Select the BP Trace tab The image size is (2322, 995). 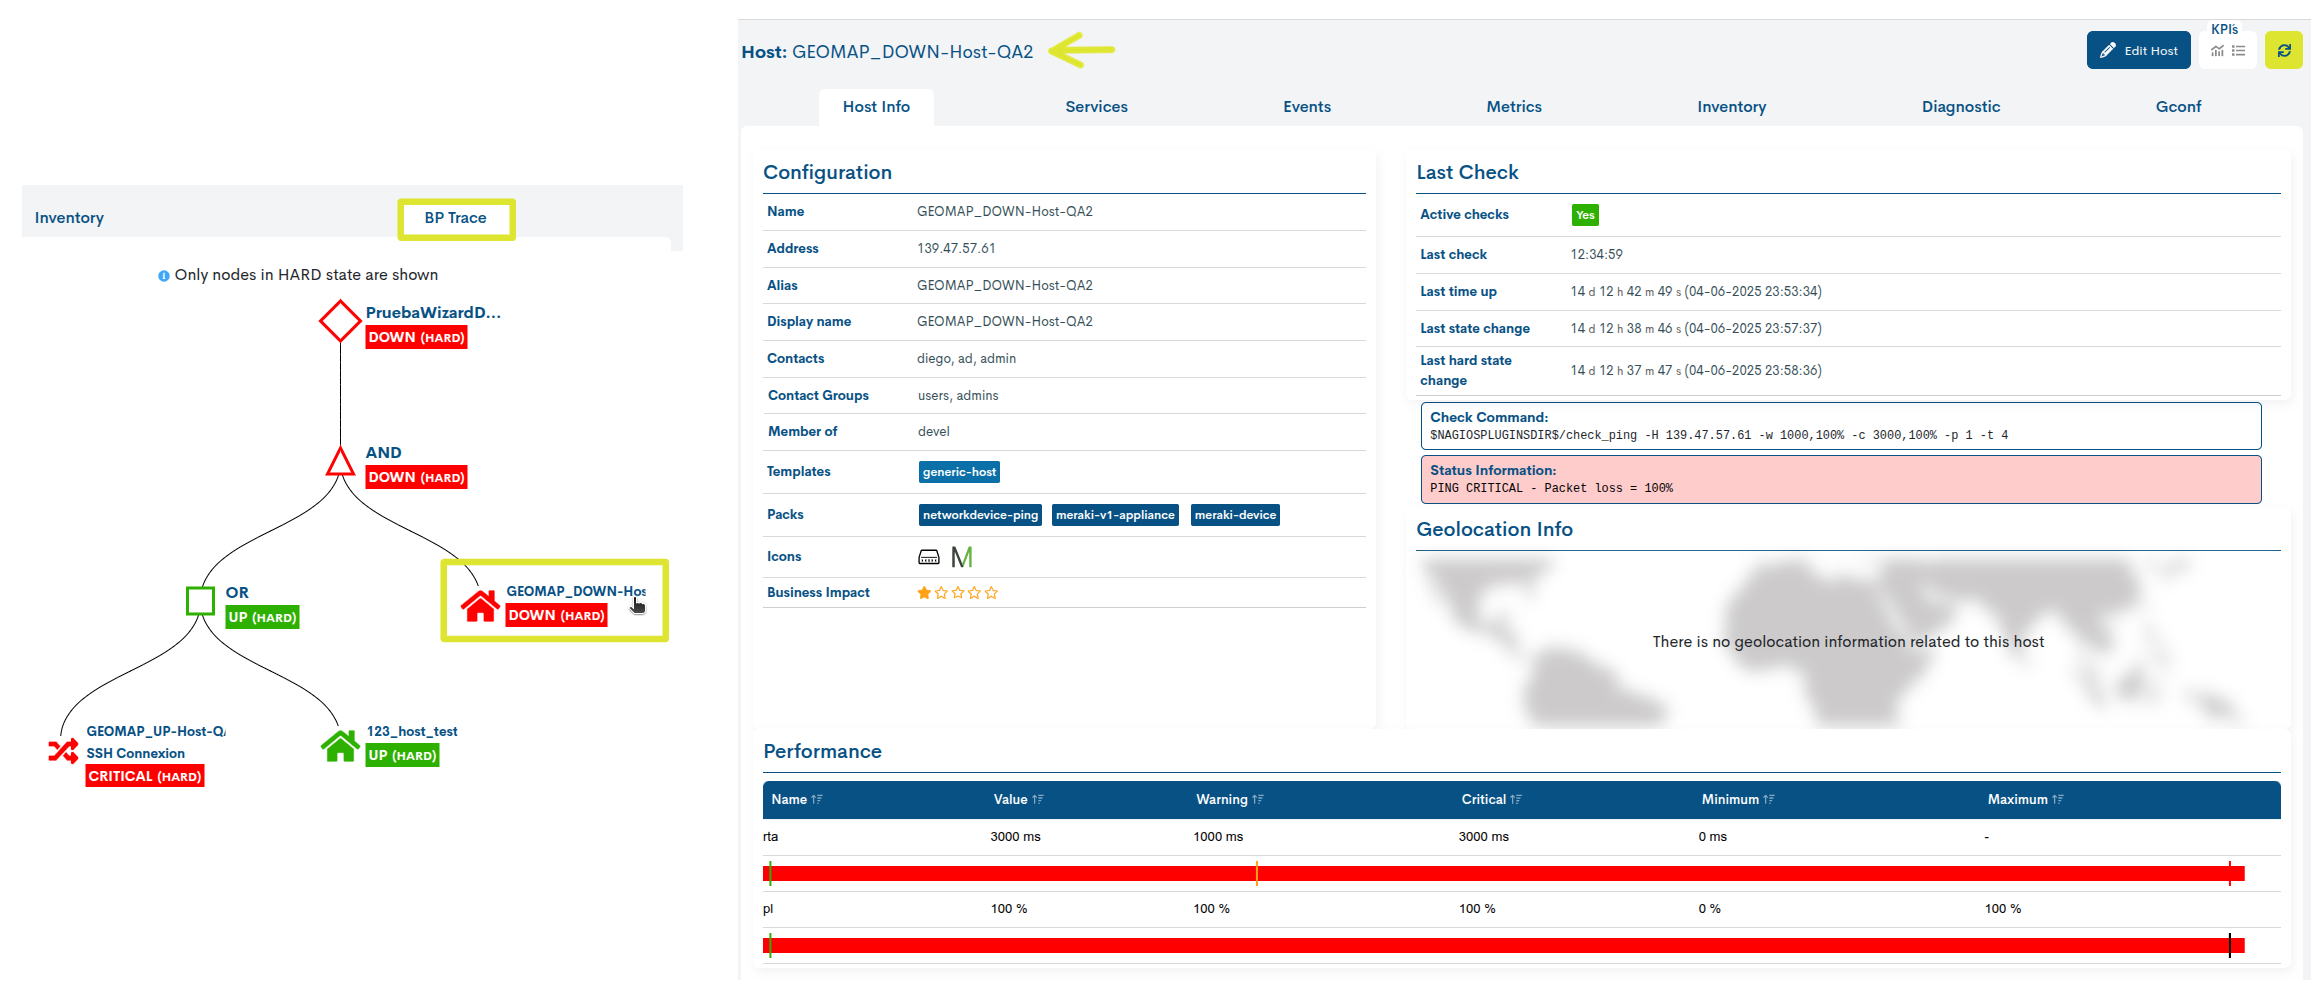(x=456, y=218)
